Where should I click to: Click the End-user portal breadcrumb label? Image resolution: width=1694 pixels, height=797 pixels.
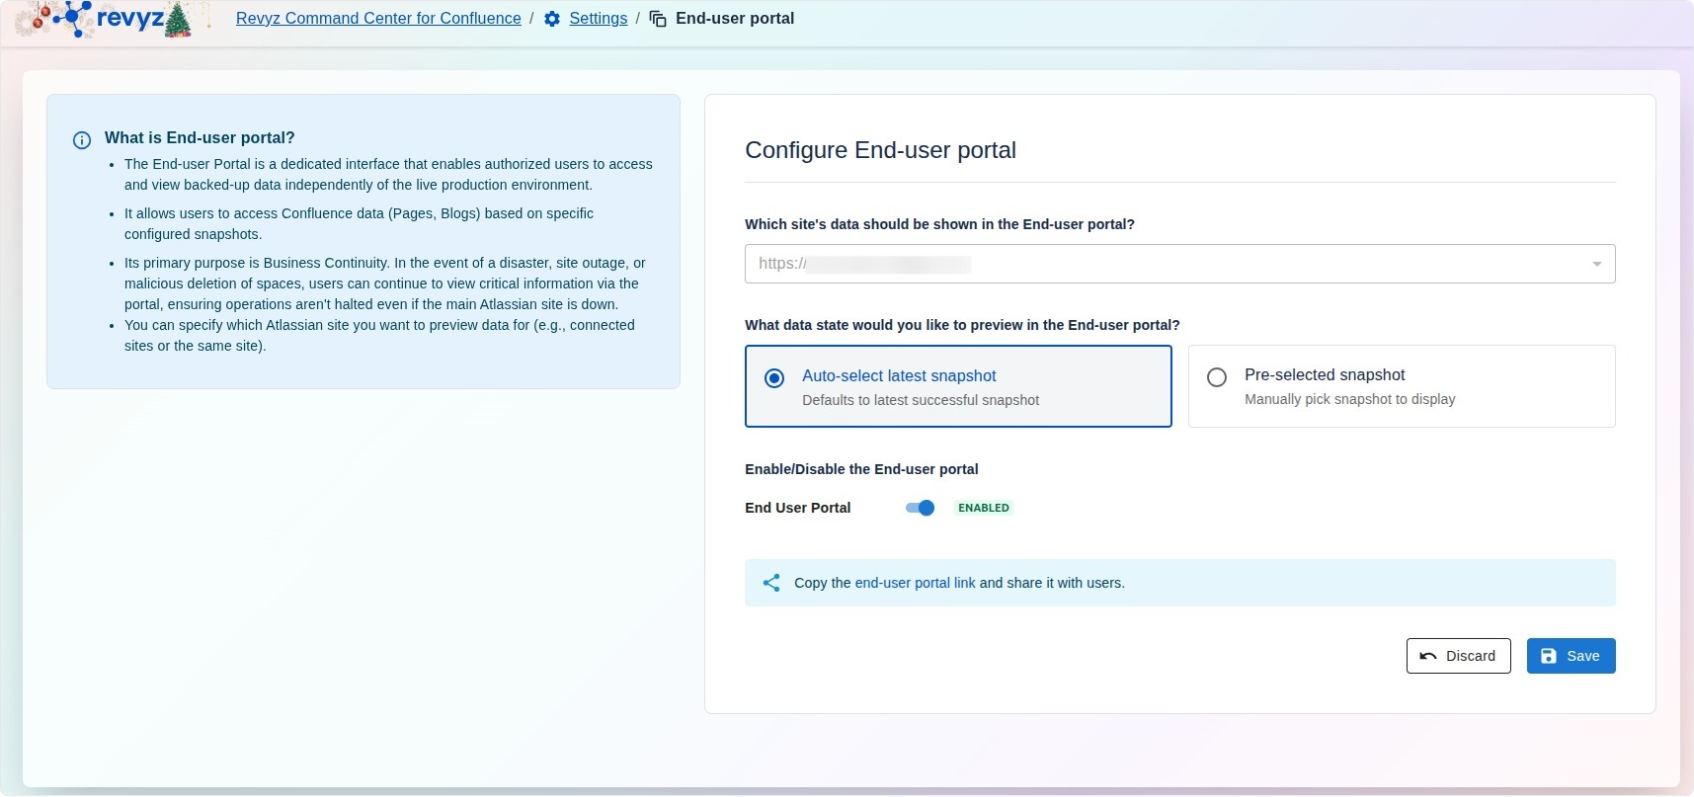click(x=734, y=18)
